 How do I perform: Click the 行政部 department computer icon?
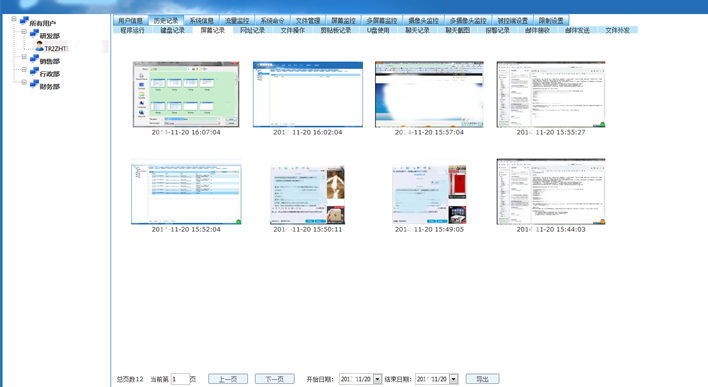pyautogui.click(x=34, y=71)
